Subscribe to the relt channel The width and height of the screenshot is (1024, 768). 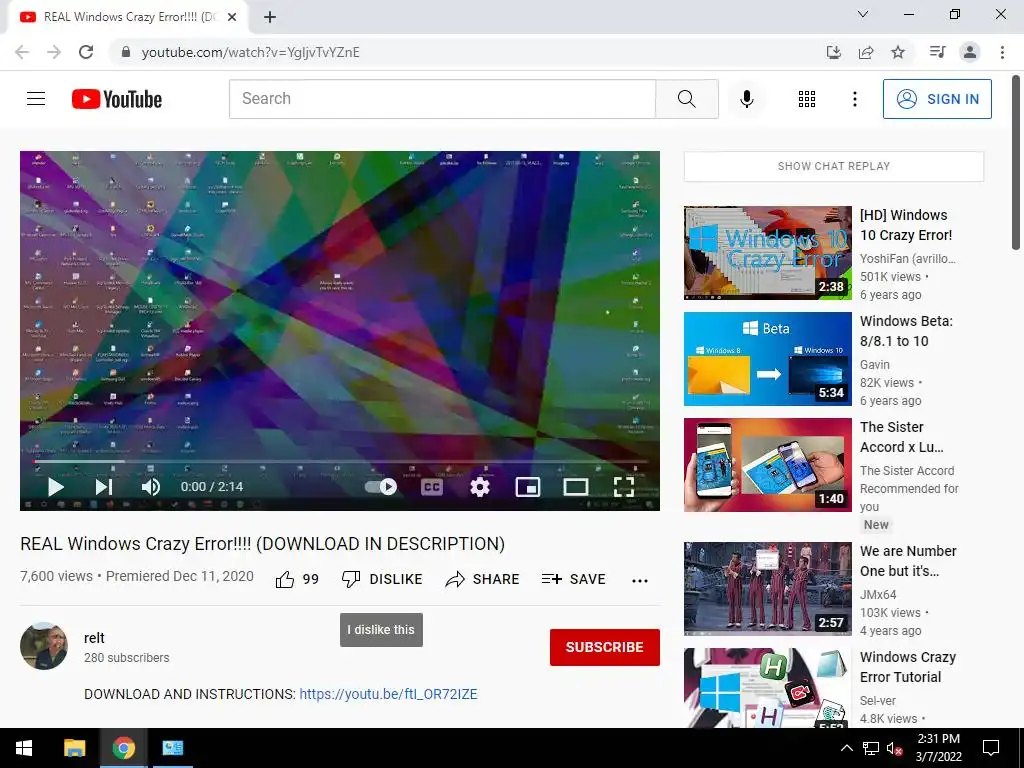[x=605, y=647]
